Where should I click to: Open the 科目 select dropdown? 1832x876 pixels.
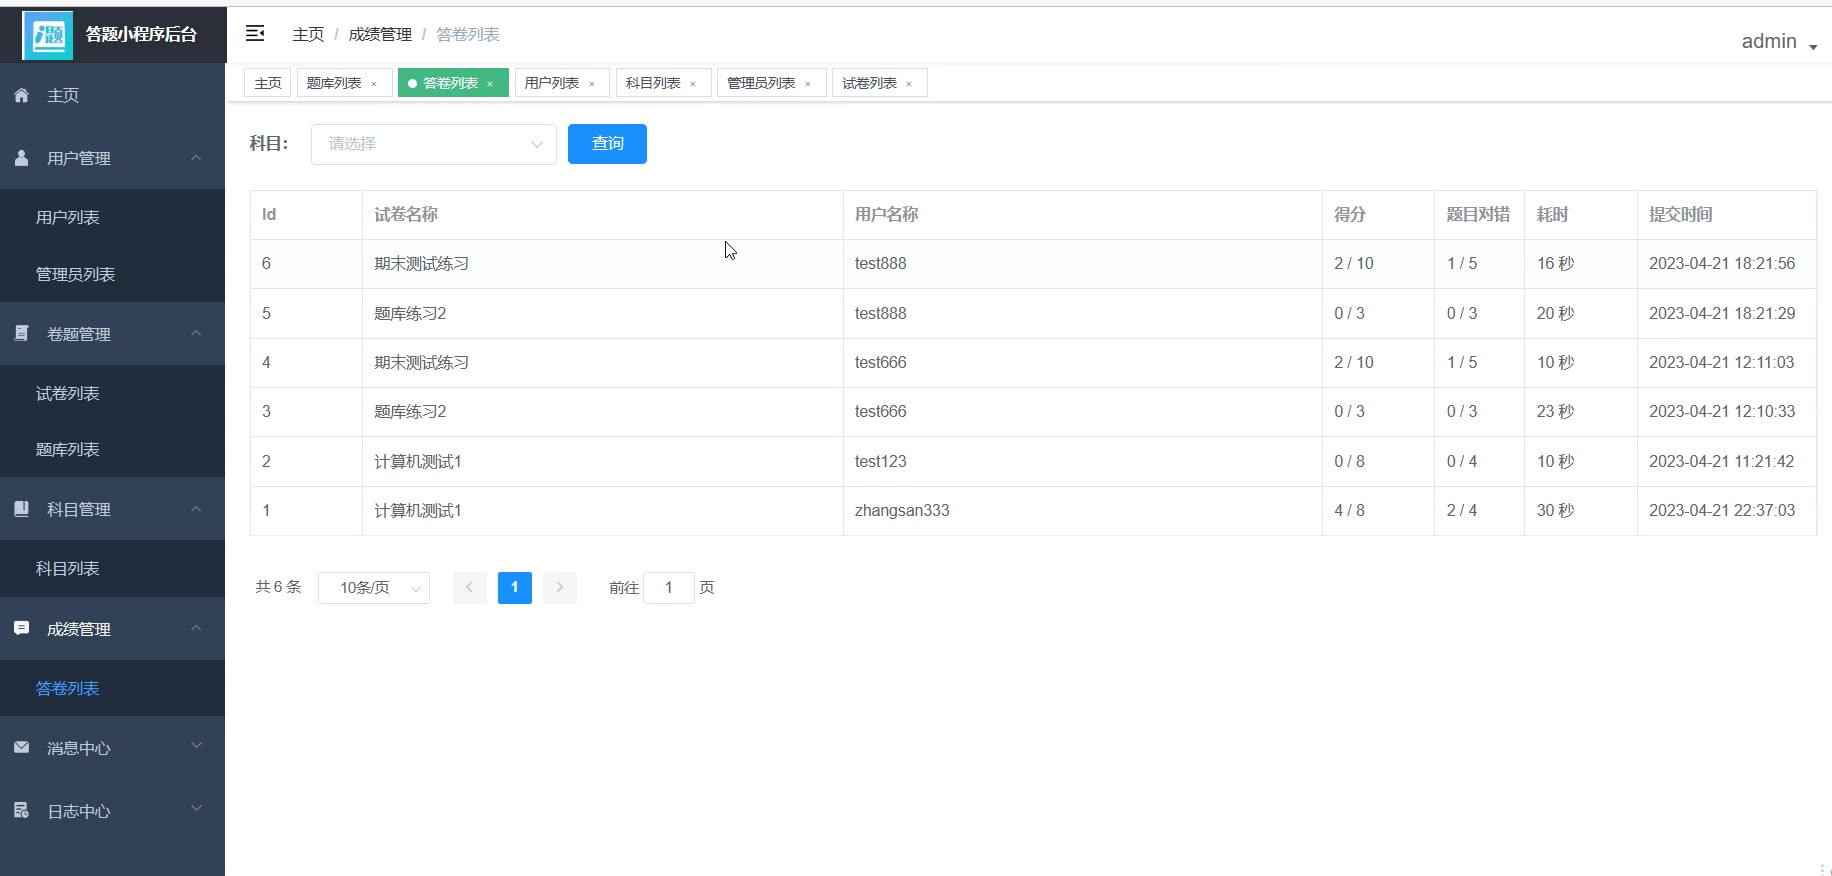click(433, 144)
